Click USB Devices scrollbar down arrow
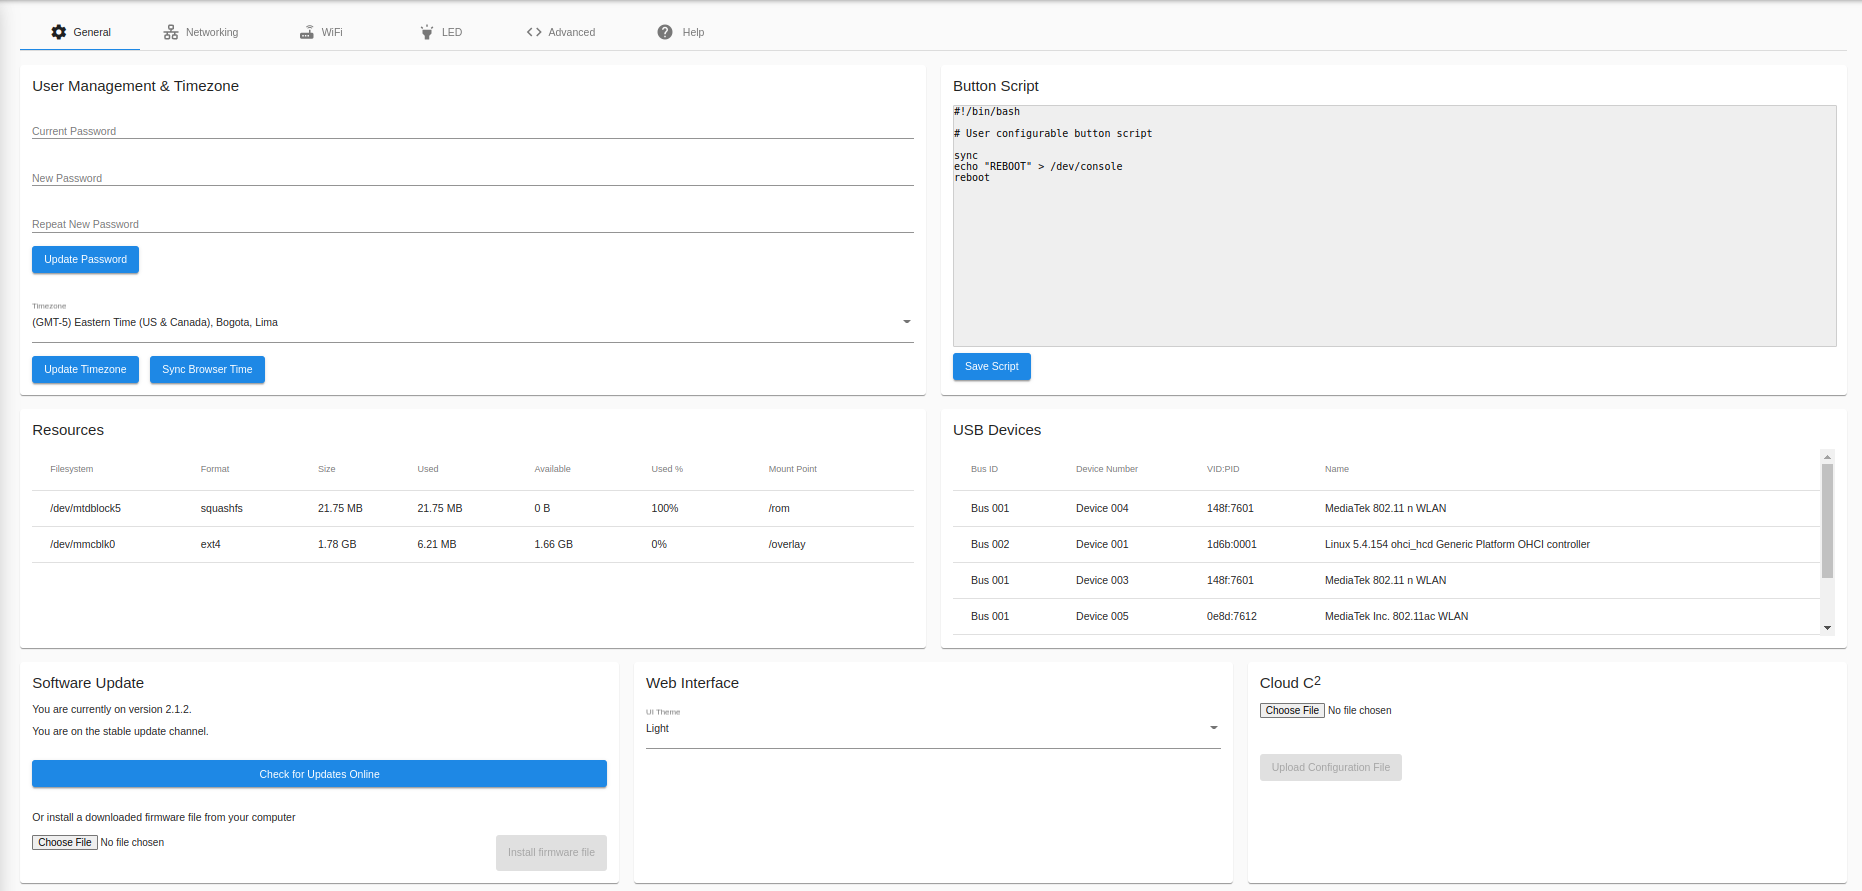 [1827, 628]
